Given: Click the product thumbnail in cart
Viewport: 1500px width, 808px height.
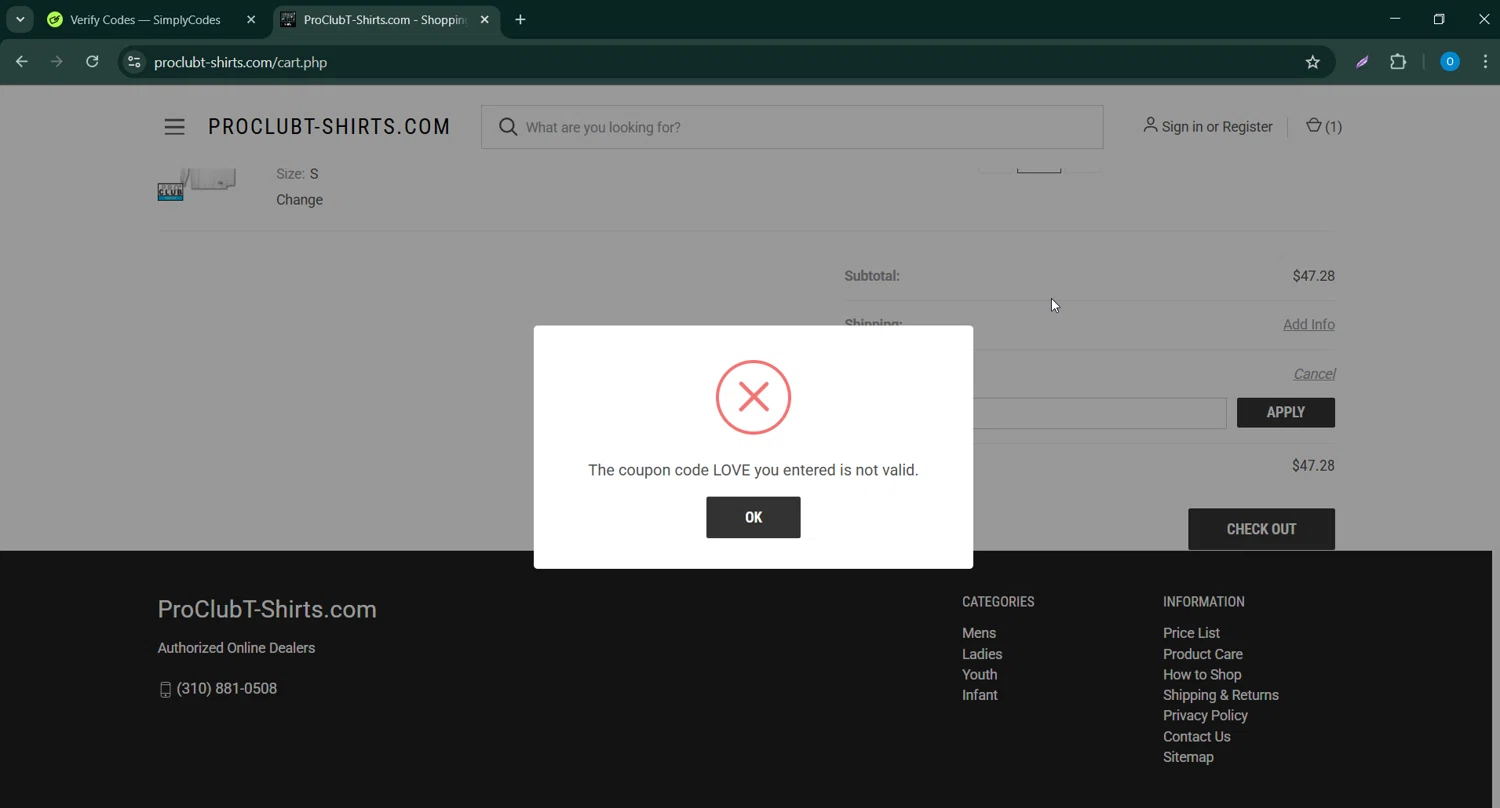Looking at the screenshot, I should (197, 185).
